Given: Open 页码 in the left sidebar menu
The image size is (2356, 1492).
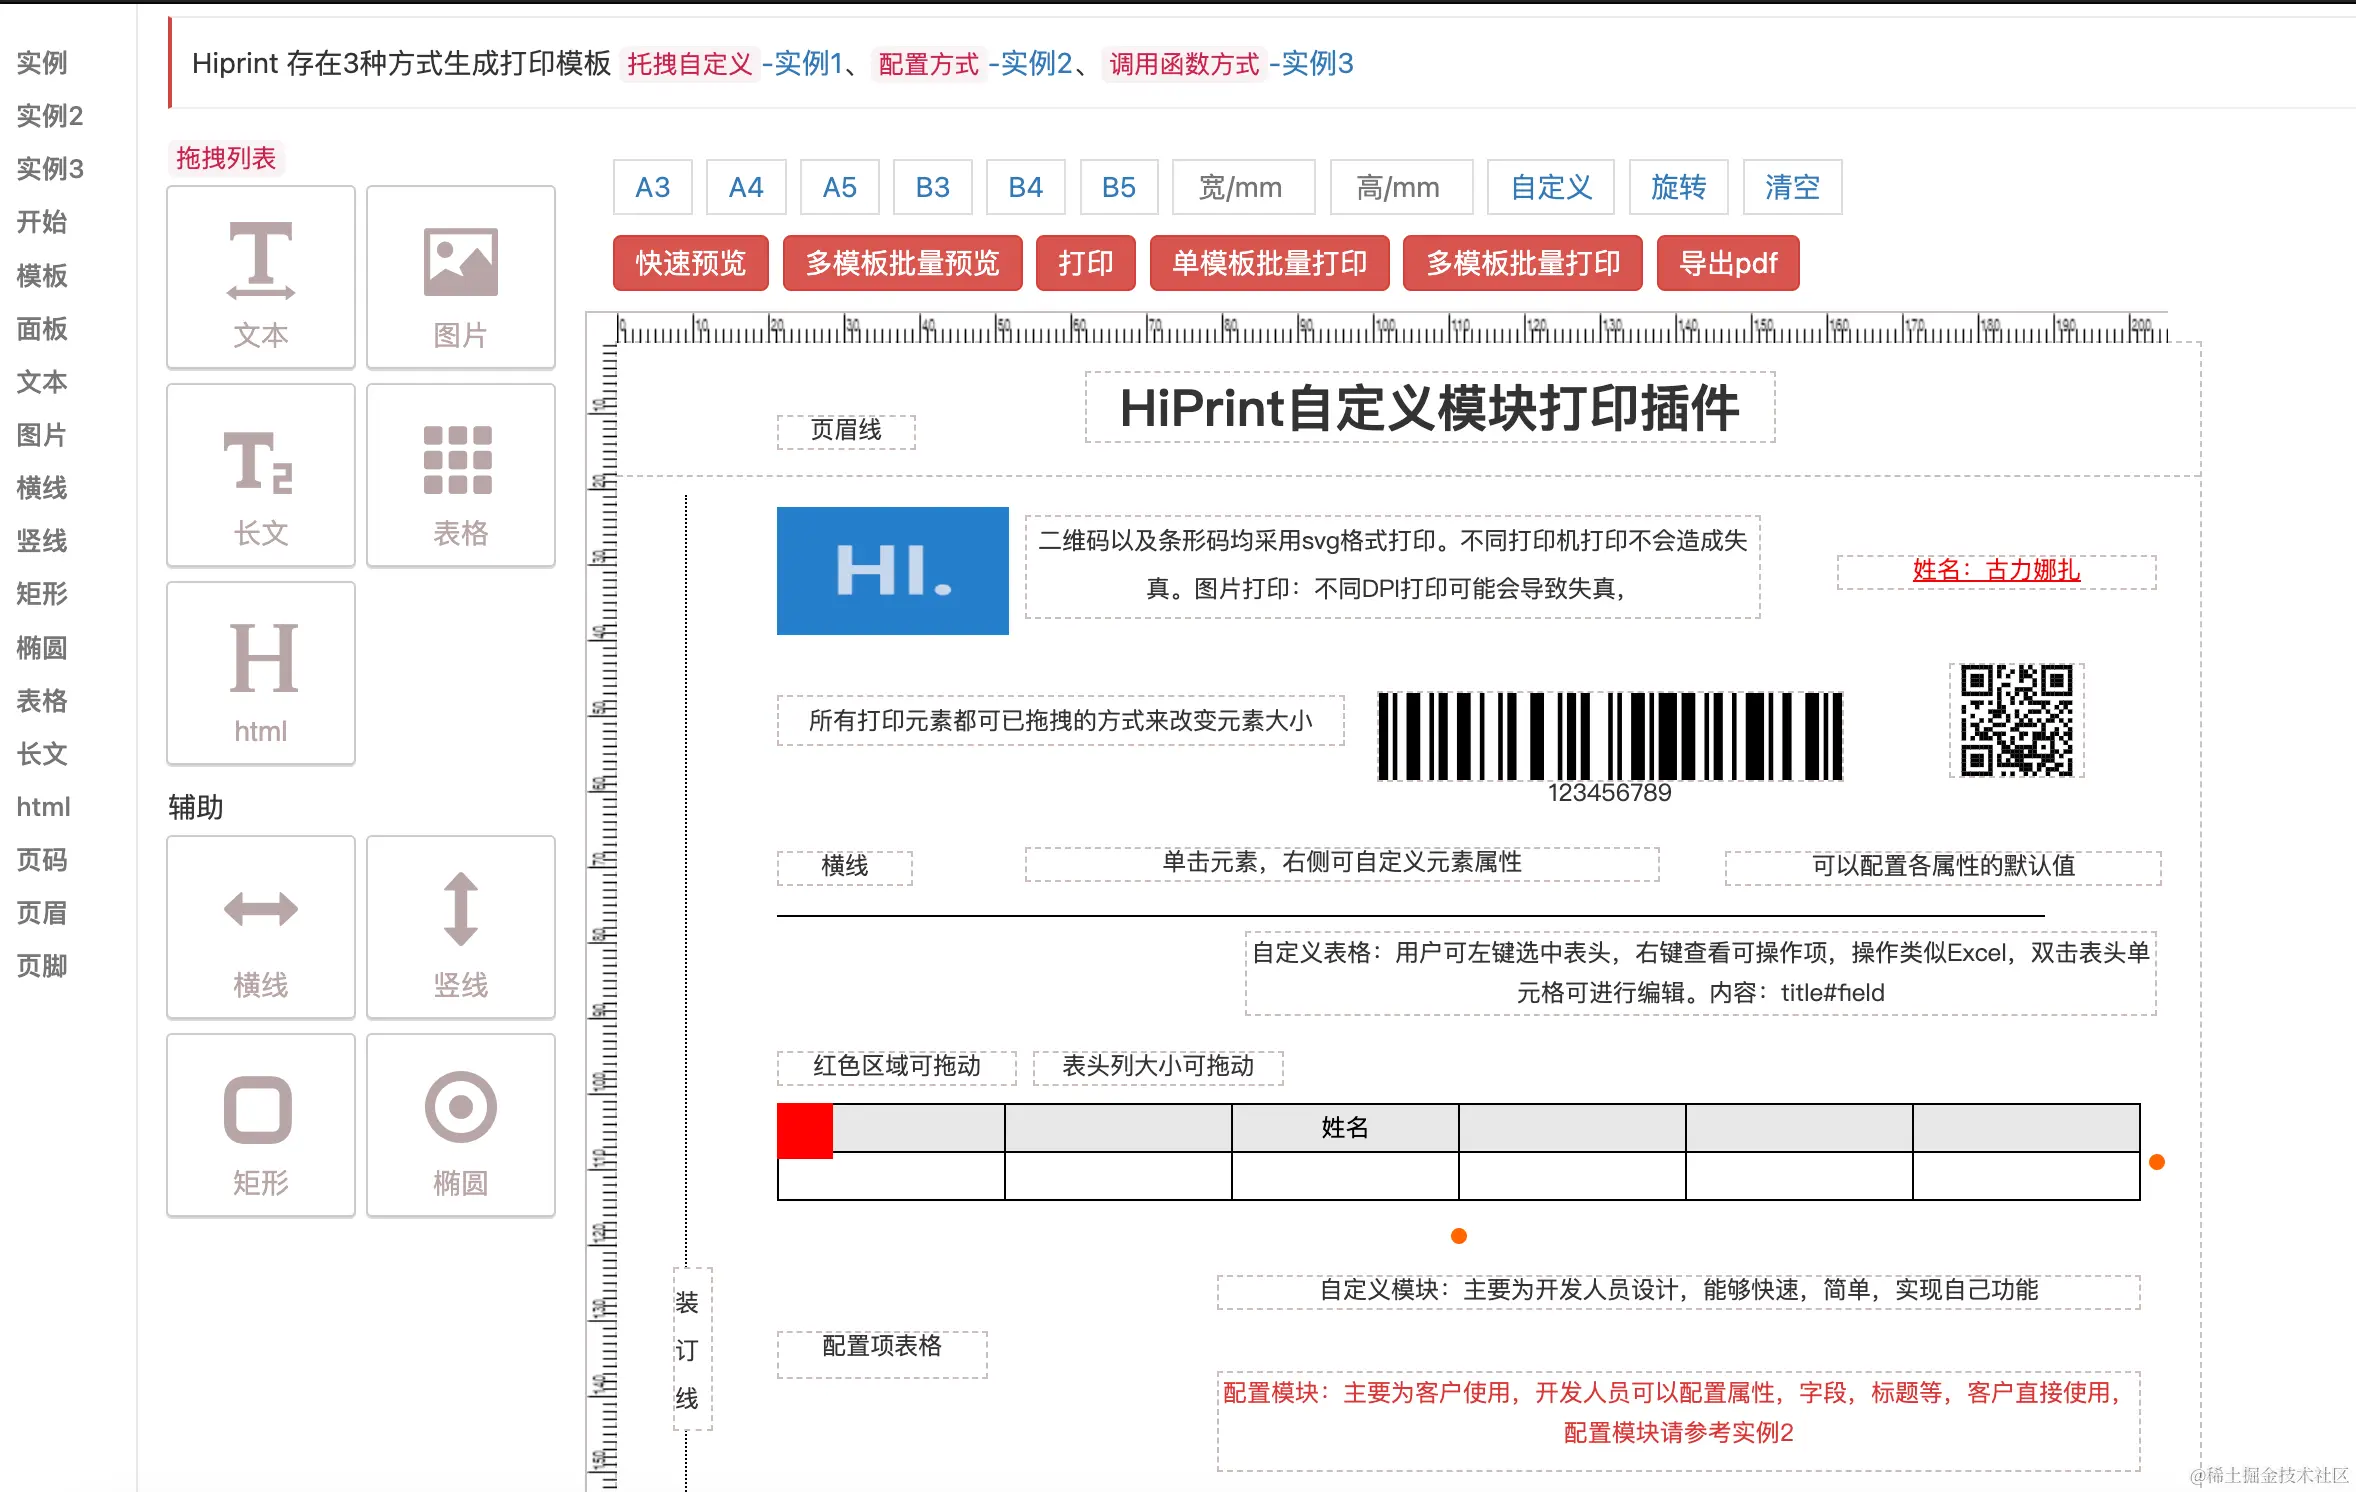Looking at the screenshot, I should (x=42, y=860).
